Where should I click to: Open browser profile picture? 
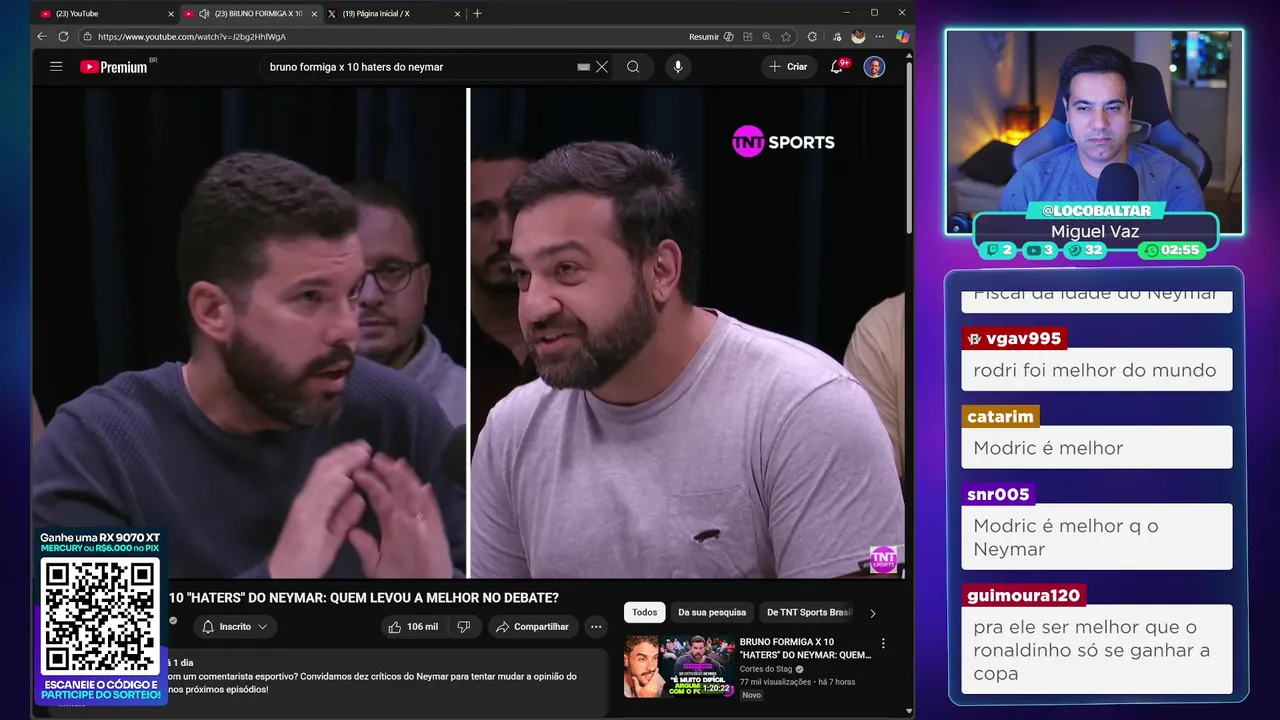click(x=858, y=36)
